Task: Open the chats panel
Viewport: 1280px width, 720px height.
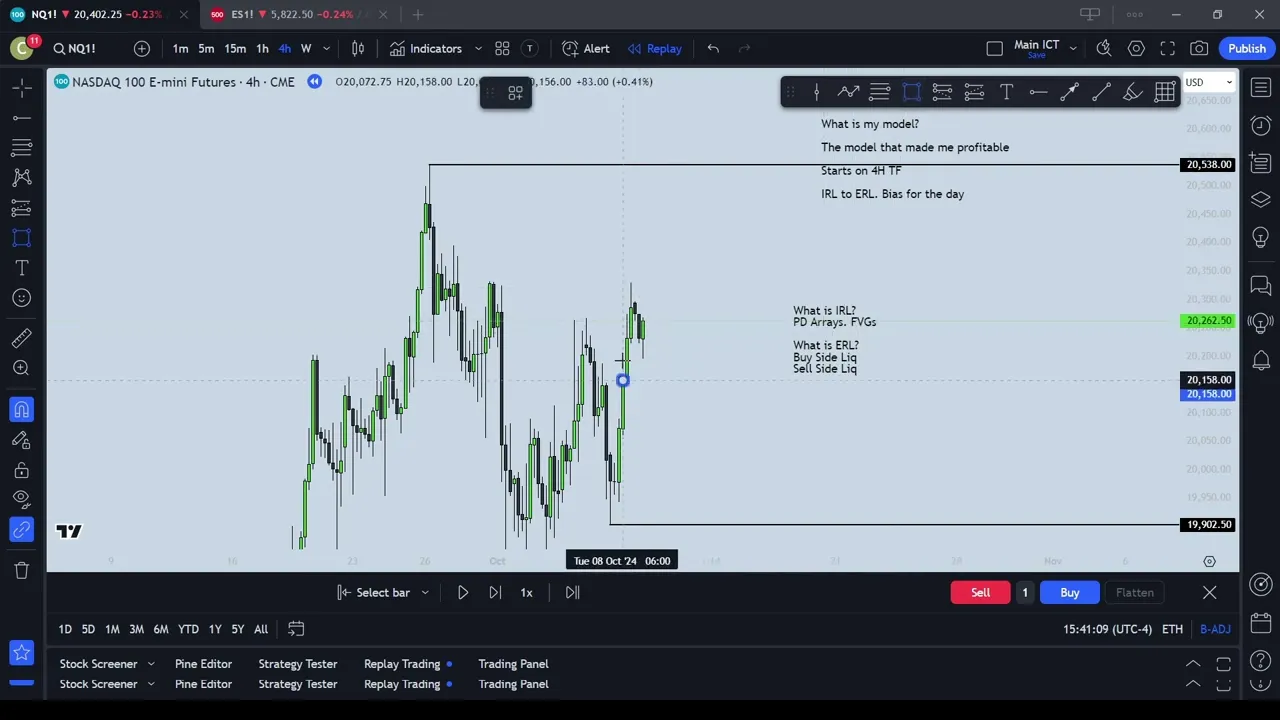Action: [x=1261, y=286]
